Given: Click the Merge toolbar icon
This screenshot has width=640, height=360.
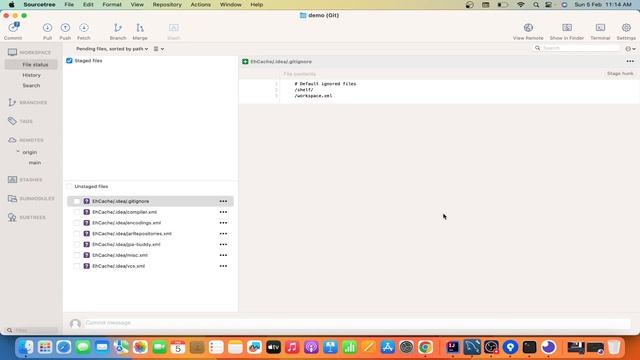Looking at the screenshot, I should point(140,28).
